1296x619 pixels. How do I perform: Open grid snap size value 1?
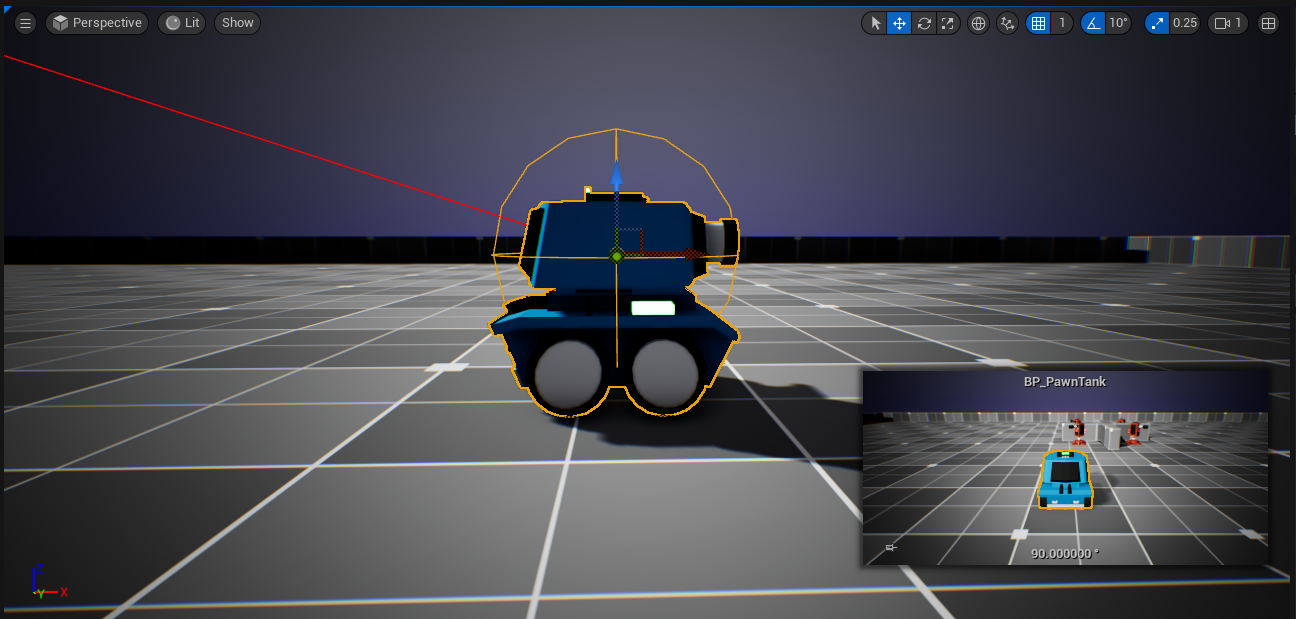click(x=1062, y=23)
